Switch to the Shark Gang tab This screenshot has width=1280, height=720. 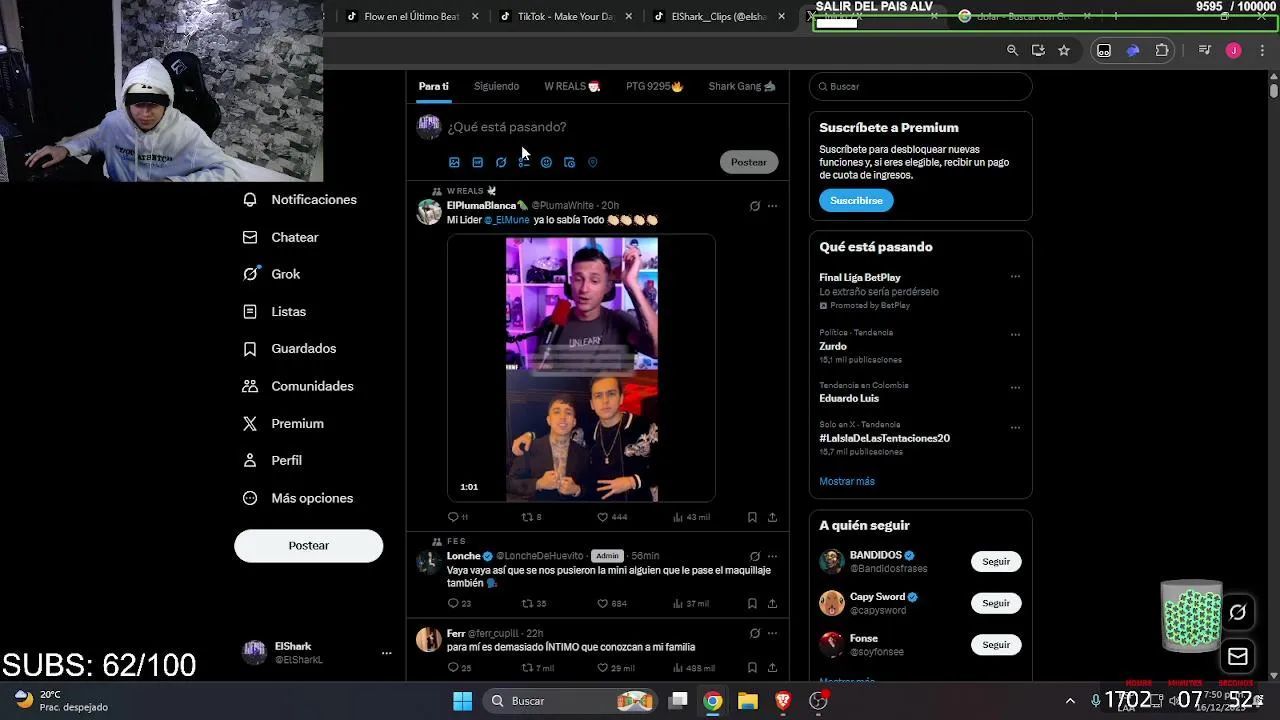pos(742,86)
